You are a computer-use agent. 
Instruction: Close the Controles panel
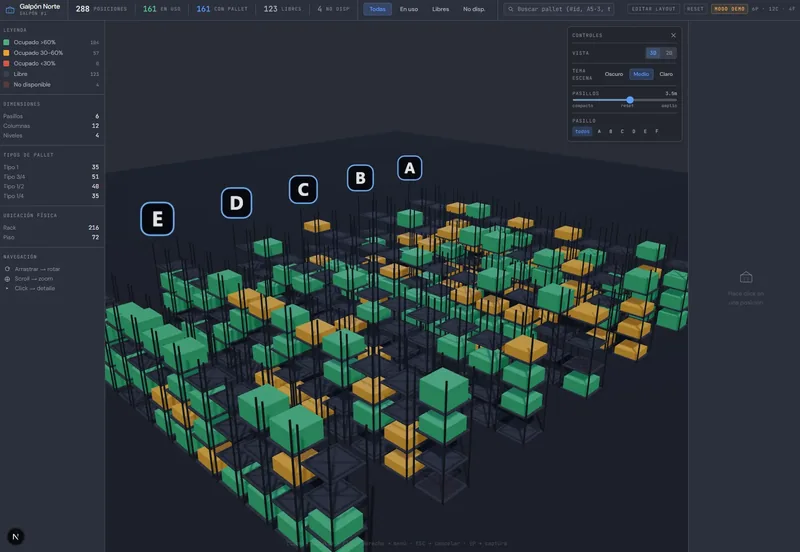(x=673, y=35)
